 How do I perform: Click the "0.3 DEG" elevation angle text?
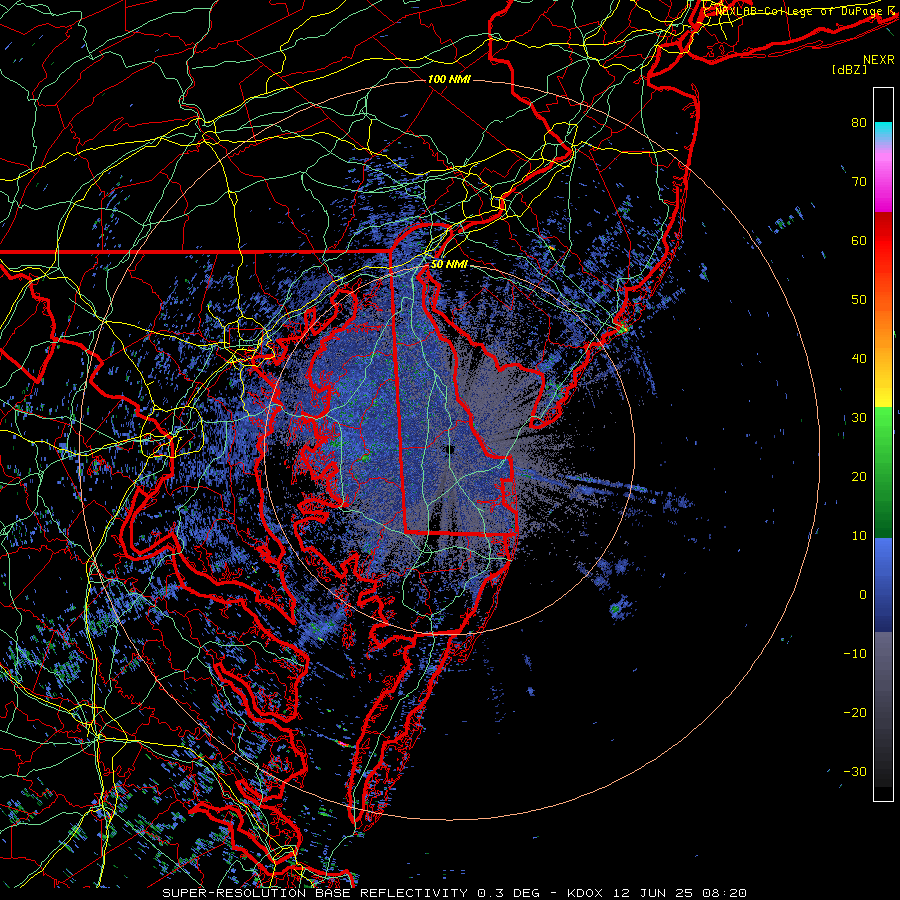coord(509,893)
